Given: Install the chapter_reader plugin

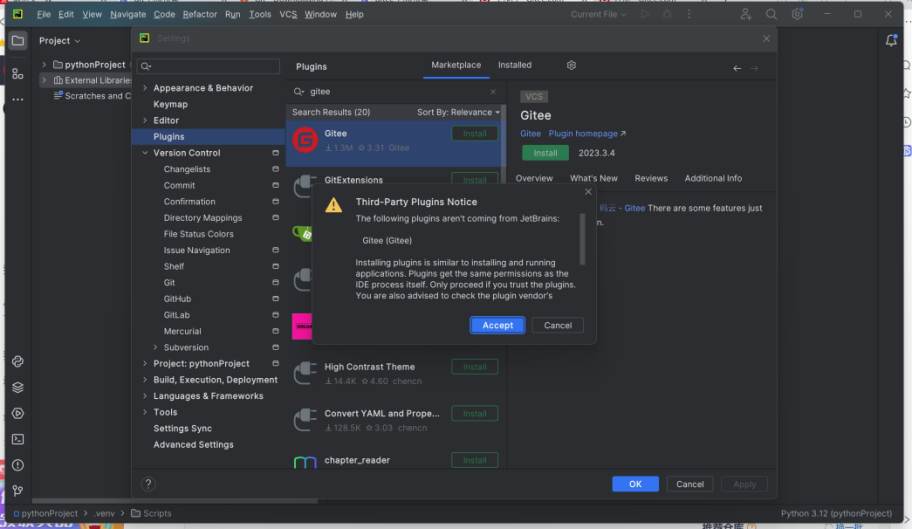Looking at the screenshot, I should click(475, 460).
